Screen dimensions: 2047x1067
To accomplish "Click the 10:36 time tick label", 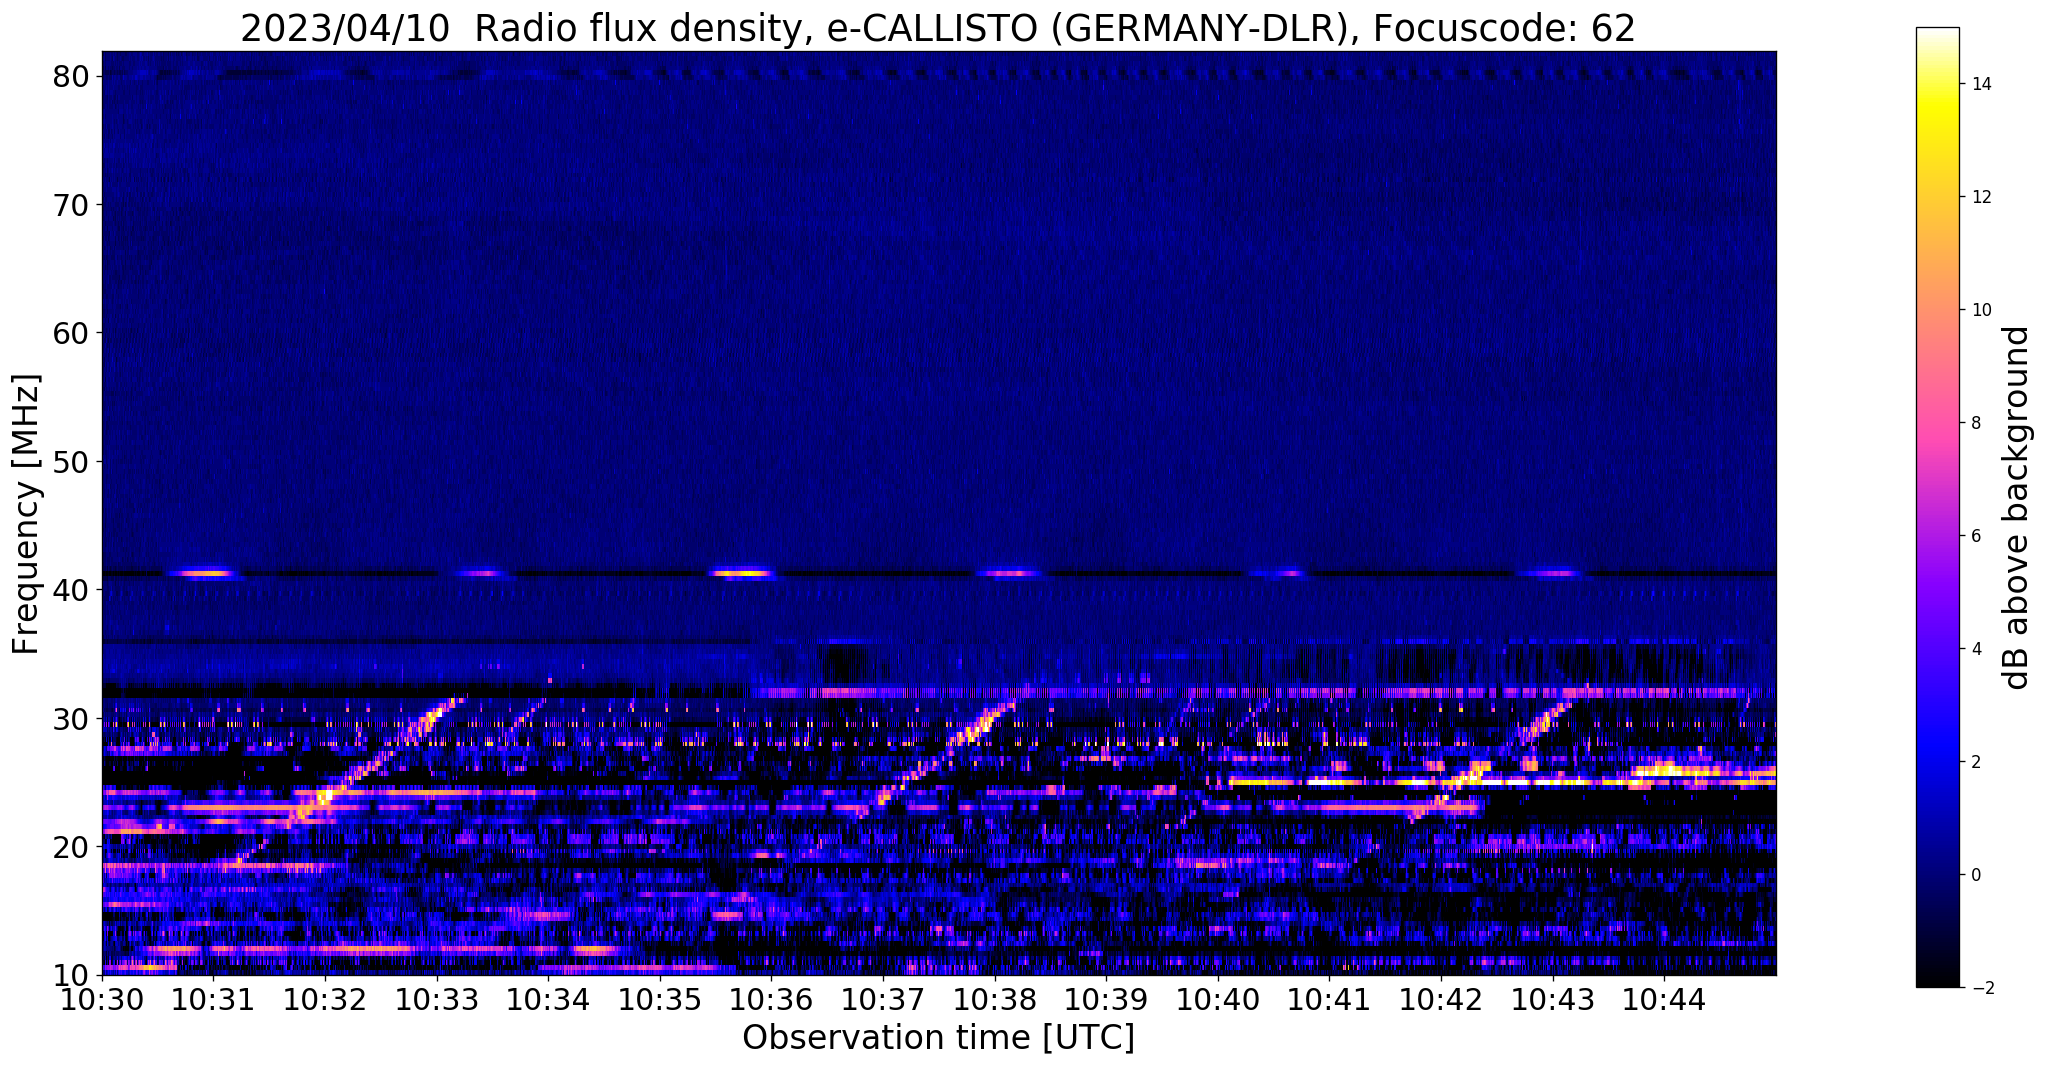I will (771, 999).
